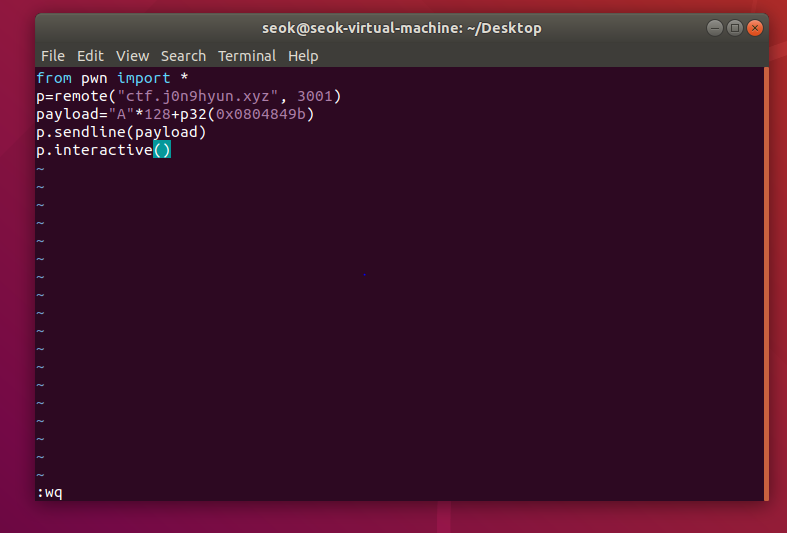Image resolution: width=787 pixels, height=533 pixels.
Task: Minimize the terminal window
Action: click(715, 28)
